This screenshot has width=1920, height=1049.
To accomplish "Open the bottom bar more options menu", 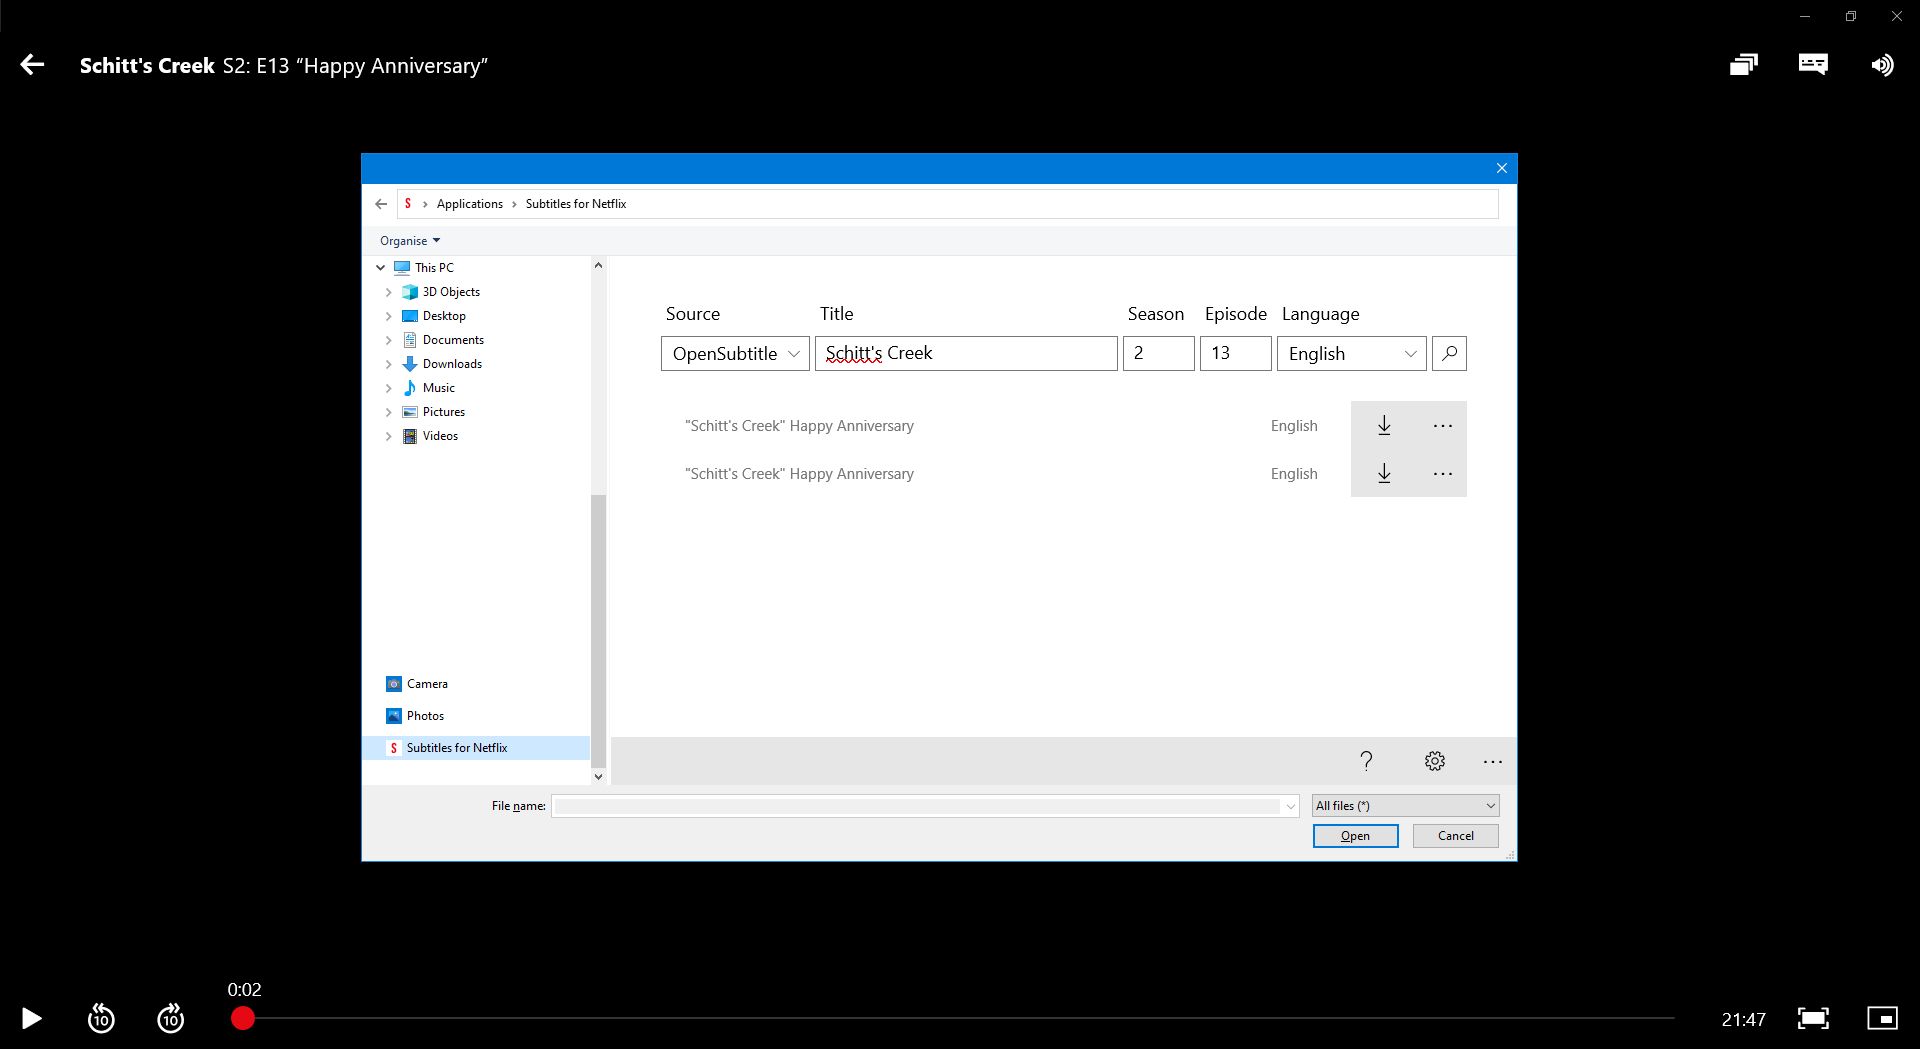I will 1492,761.
